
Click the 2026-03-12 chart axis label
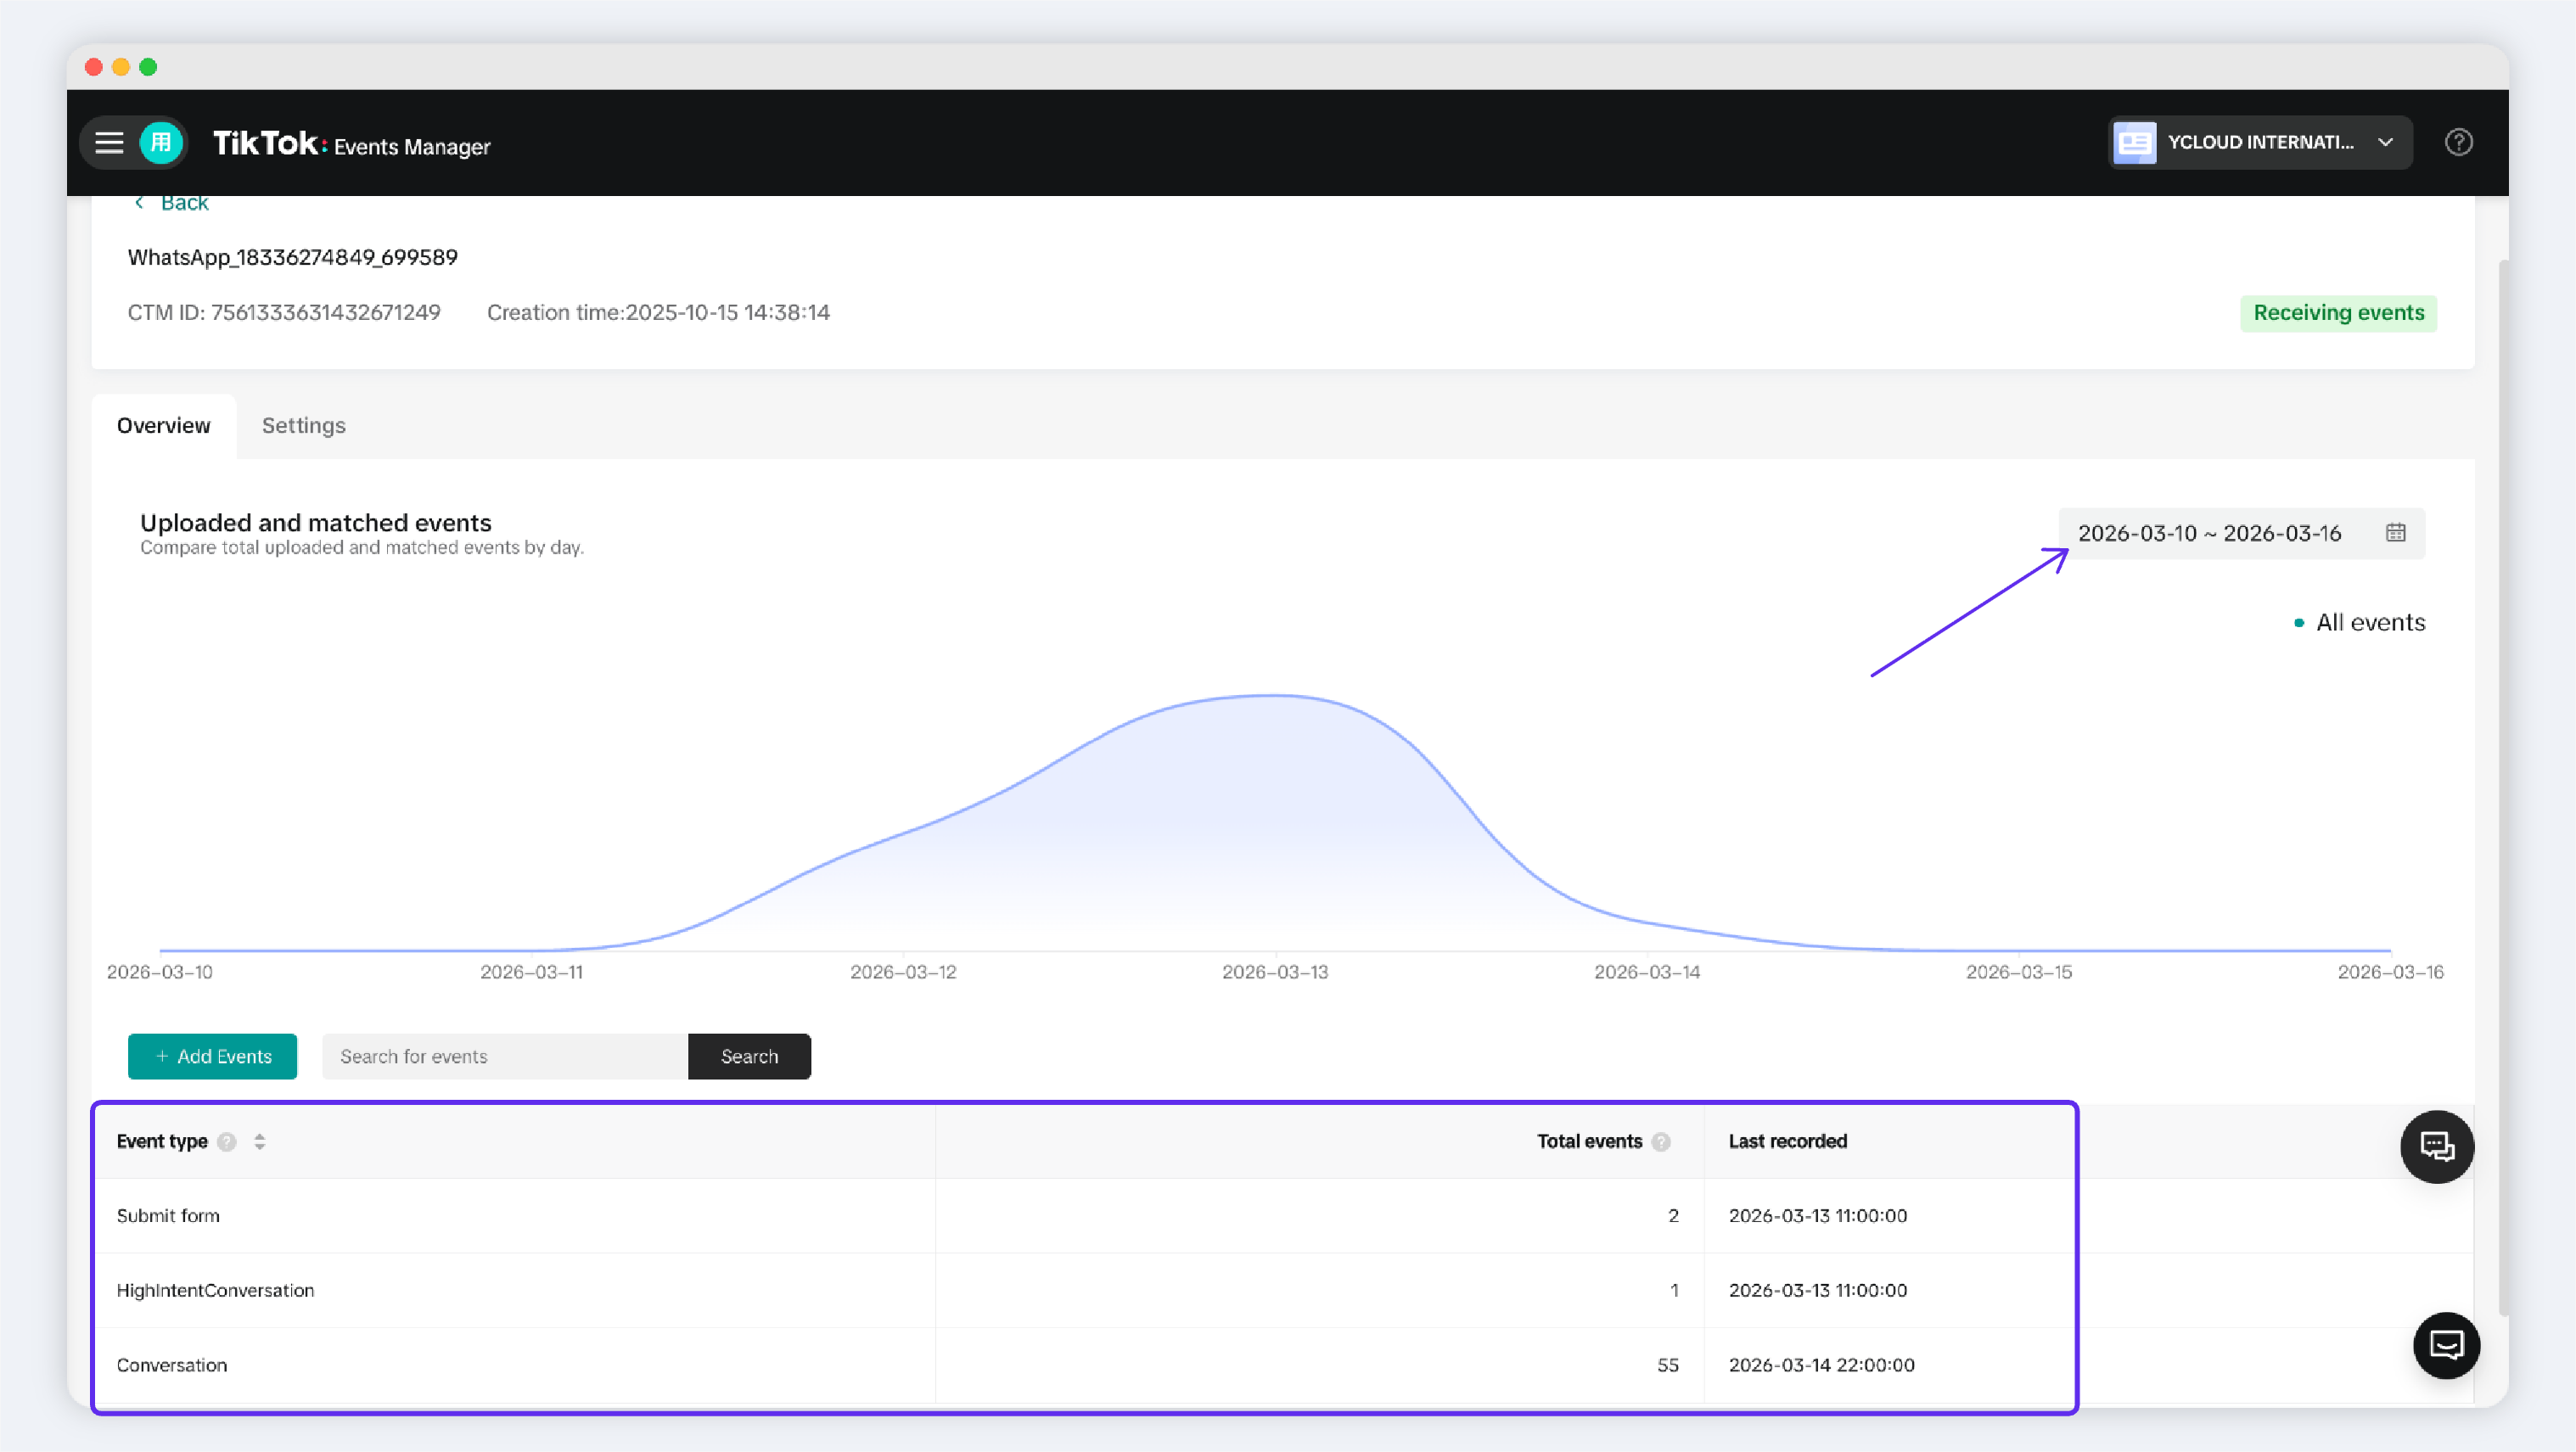[903, 972]
